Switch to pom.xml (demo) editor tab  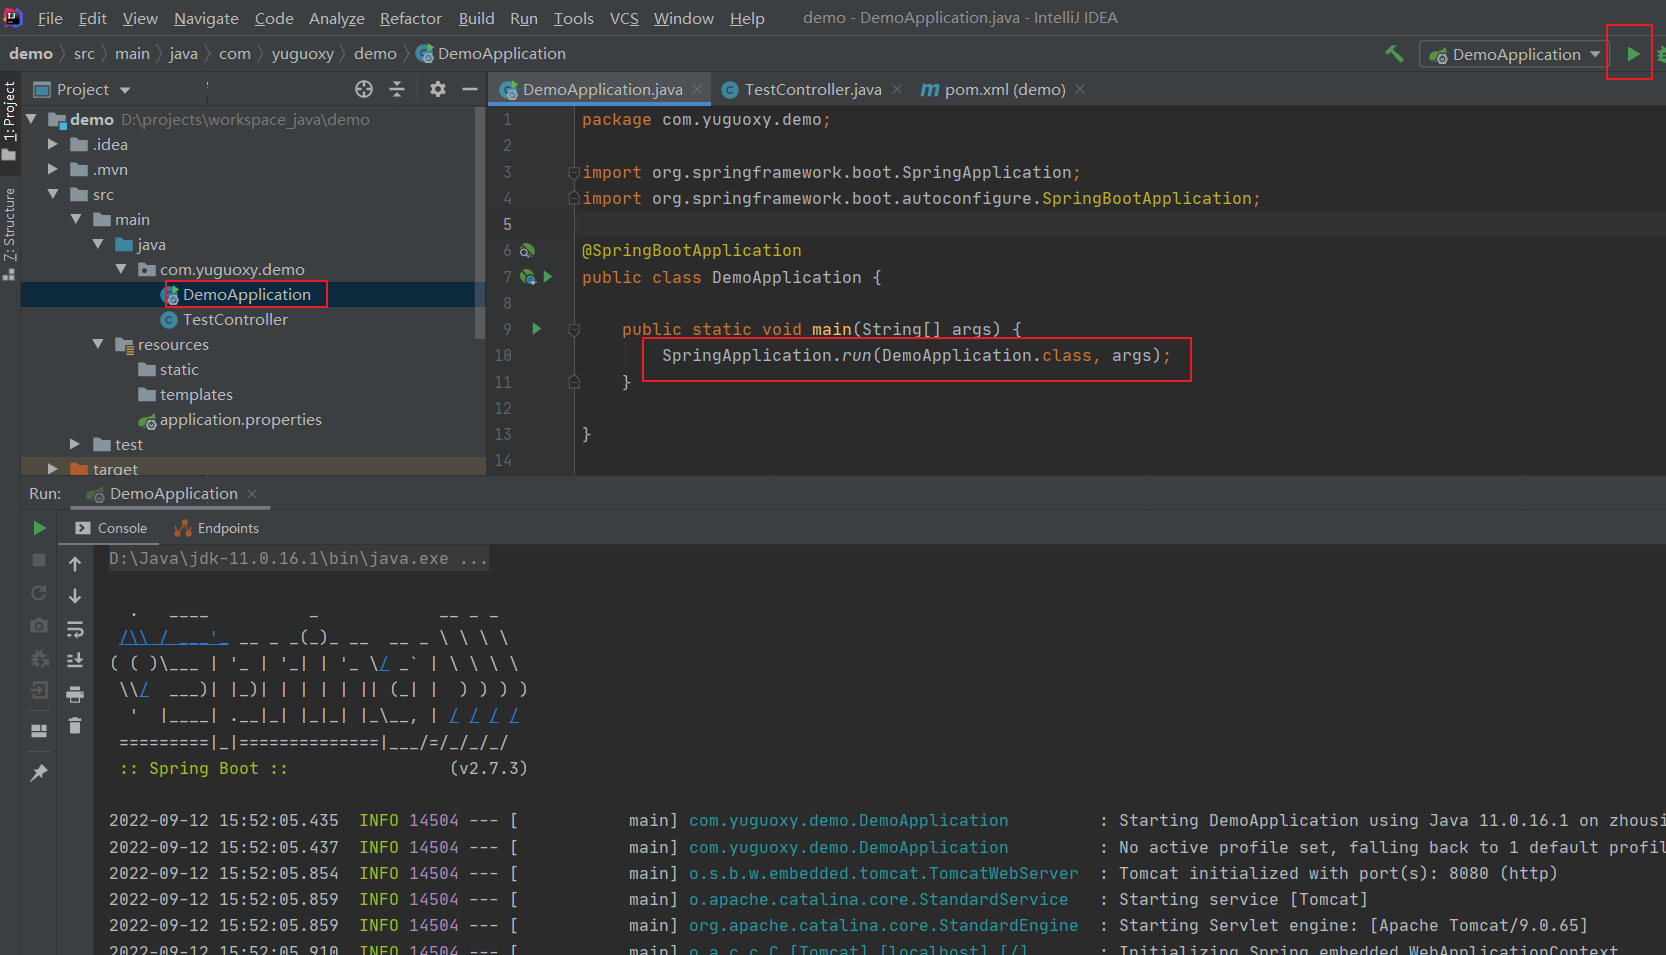pyautogui.click(x=1004, y=89)
